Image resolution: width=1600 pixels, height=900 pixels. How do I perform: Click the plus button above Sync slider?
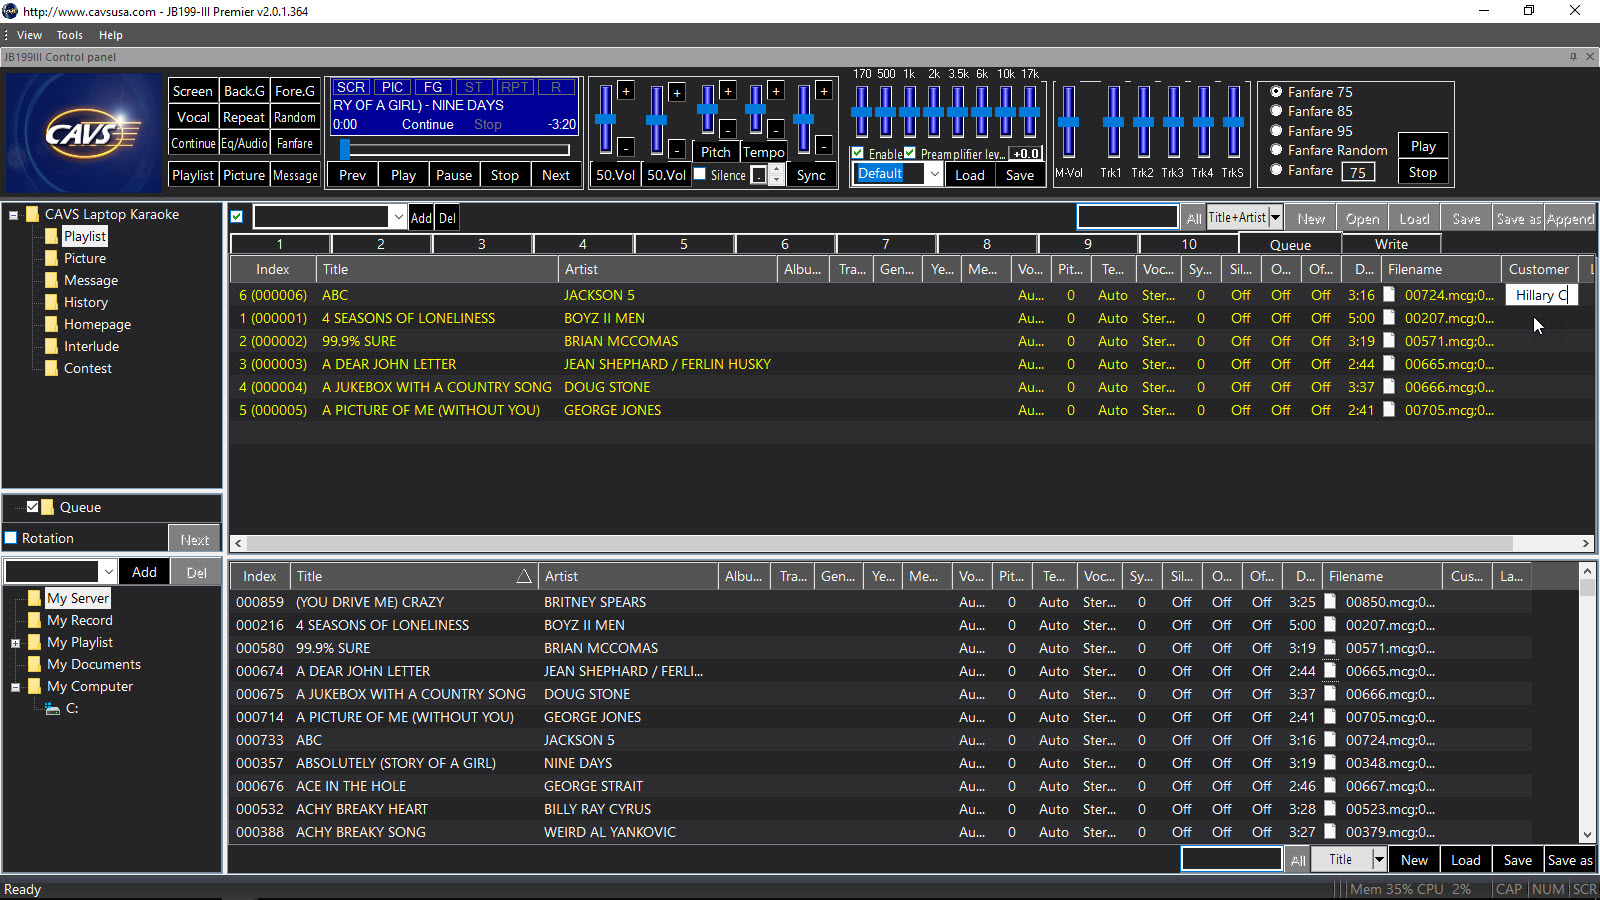(x=824, y=91)
